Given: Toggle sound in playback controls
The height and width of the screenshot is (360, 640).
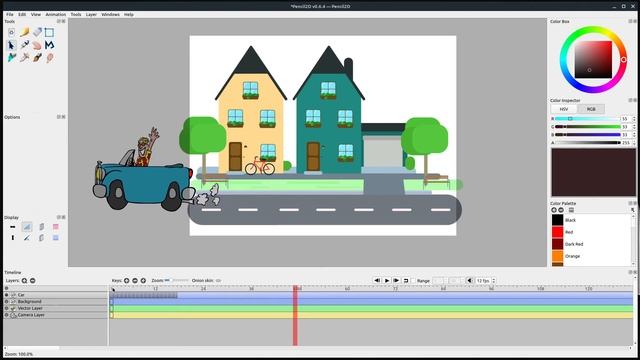Looking at the screenshot, I should 469,280.
